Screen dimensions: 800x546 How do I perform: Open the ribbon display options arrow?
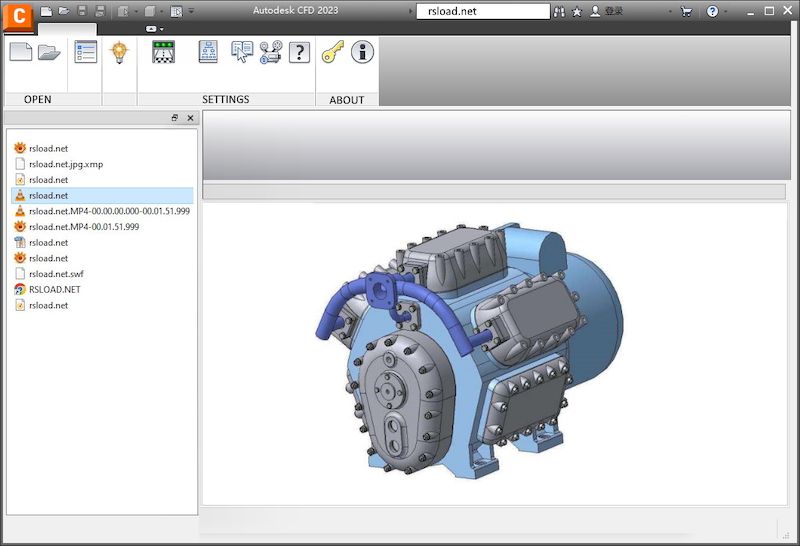coord(162,29)
